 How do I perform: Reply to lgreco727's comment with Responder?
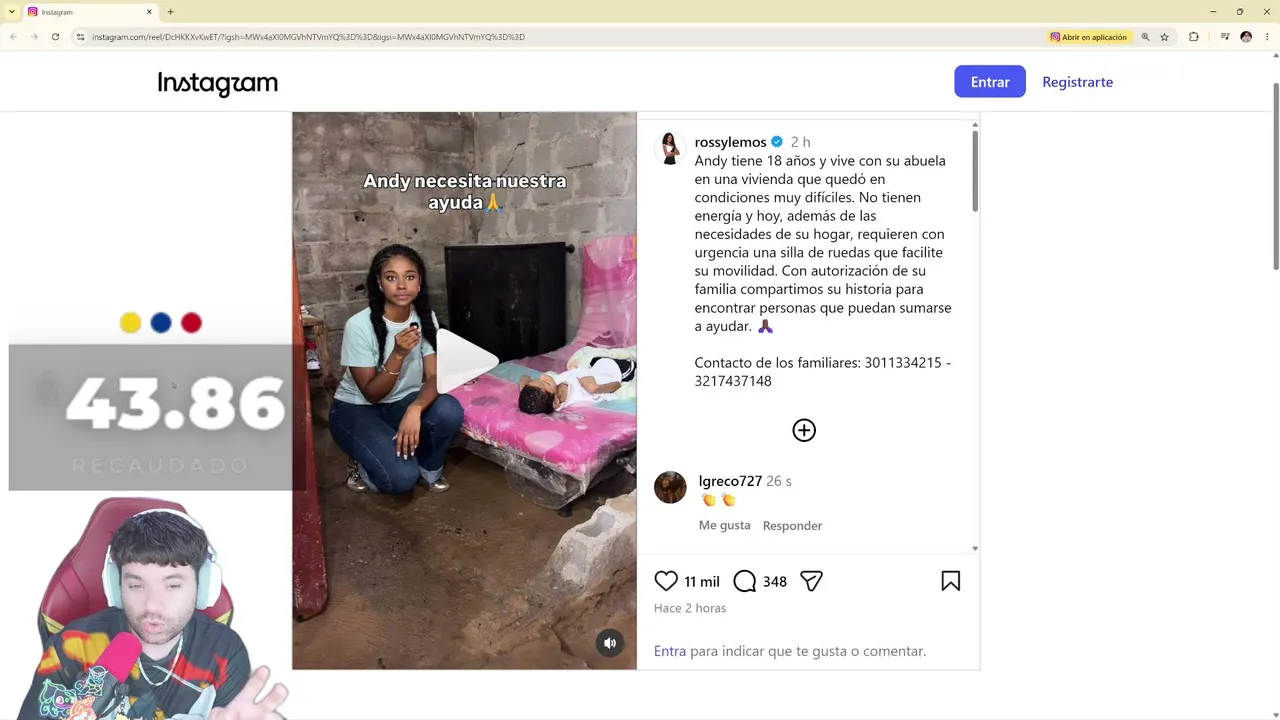792,525
